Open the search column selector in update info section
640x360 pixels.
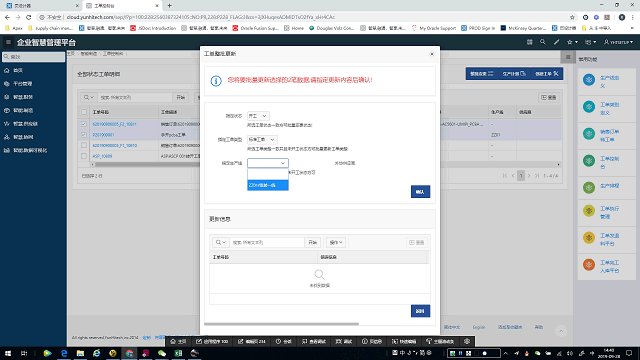220,242
